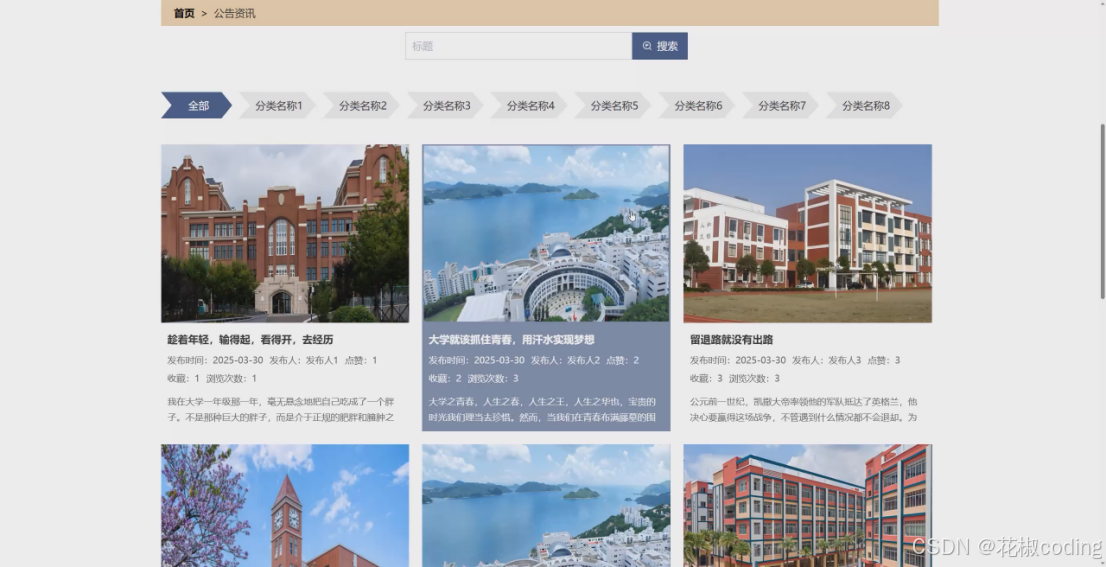The width and height of the screenshot is (1106, 567).
Task: Click the 点赞：2 count in the highlighted card
Action: click(622, 360)
